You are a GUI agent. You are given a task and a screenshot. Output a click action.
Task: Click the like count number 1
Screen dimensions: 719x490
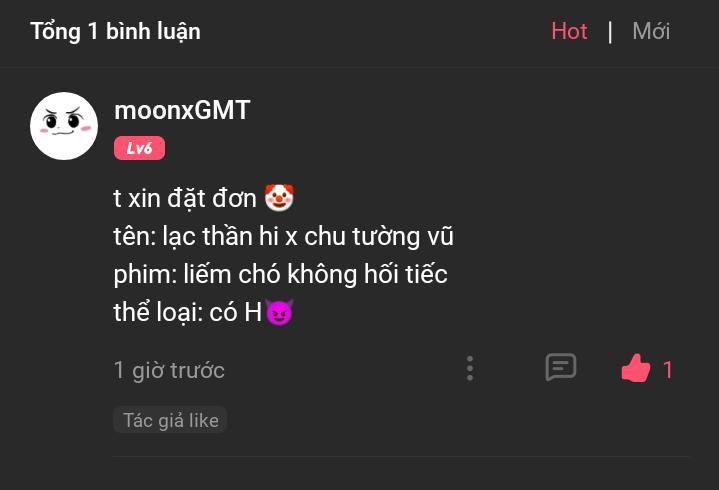click(x=668, y=369)
